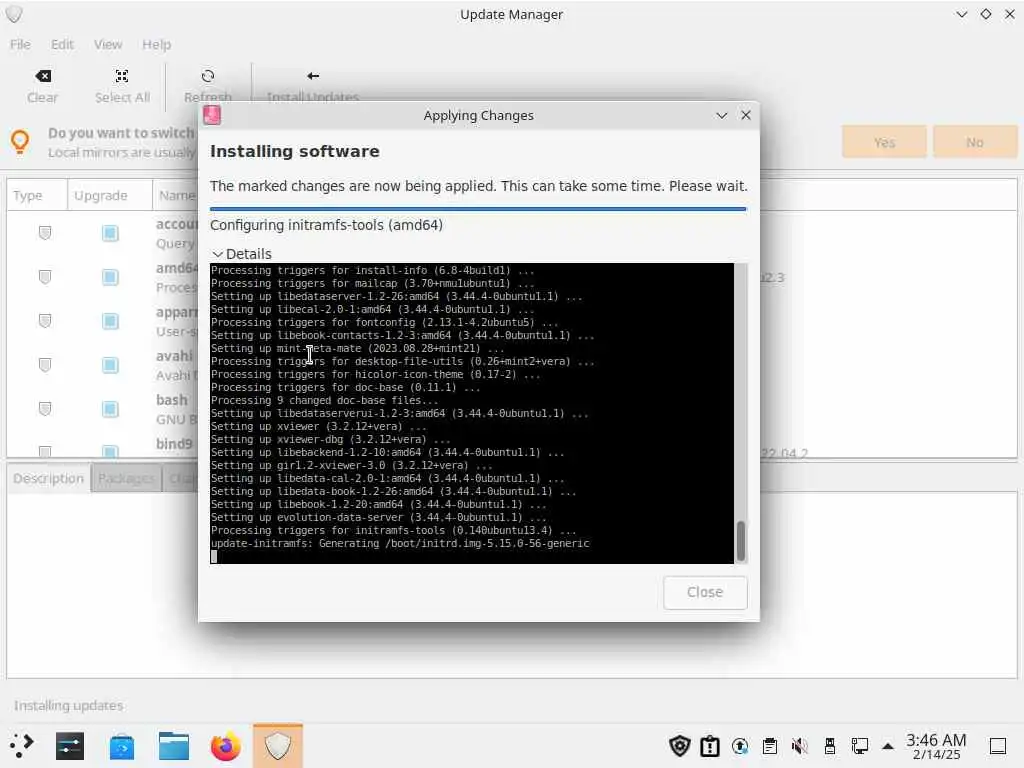This screenshot has width=1024, height=768.
Task: Click 'Installing updates' status bar text
Action: tap(69, 705)
